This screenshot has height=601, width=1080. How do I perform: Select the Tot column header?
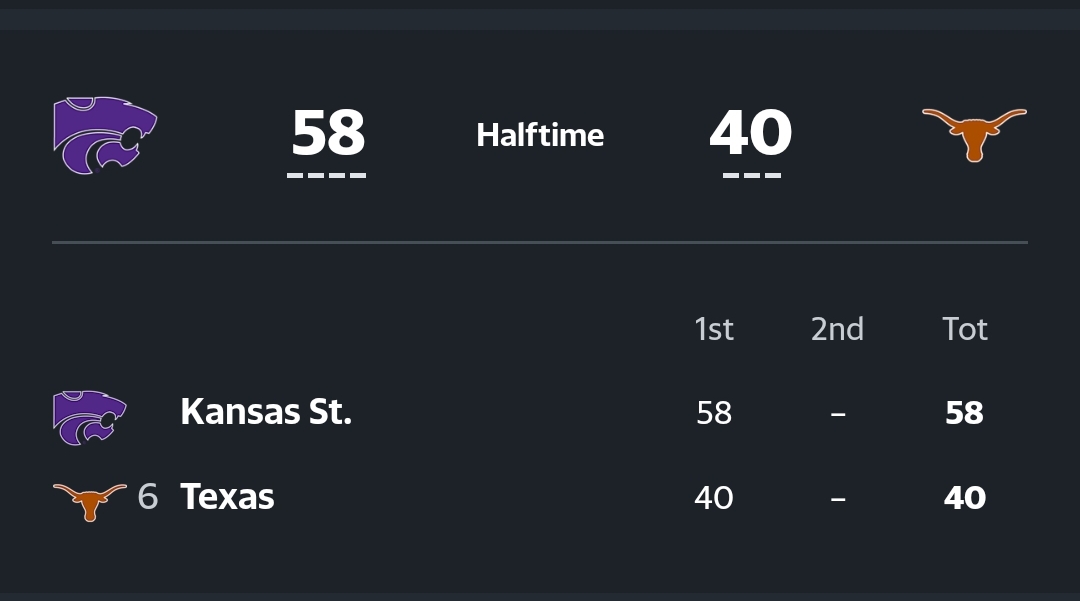coord(965,329)
